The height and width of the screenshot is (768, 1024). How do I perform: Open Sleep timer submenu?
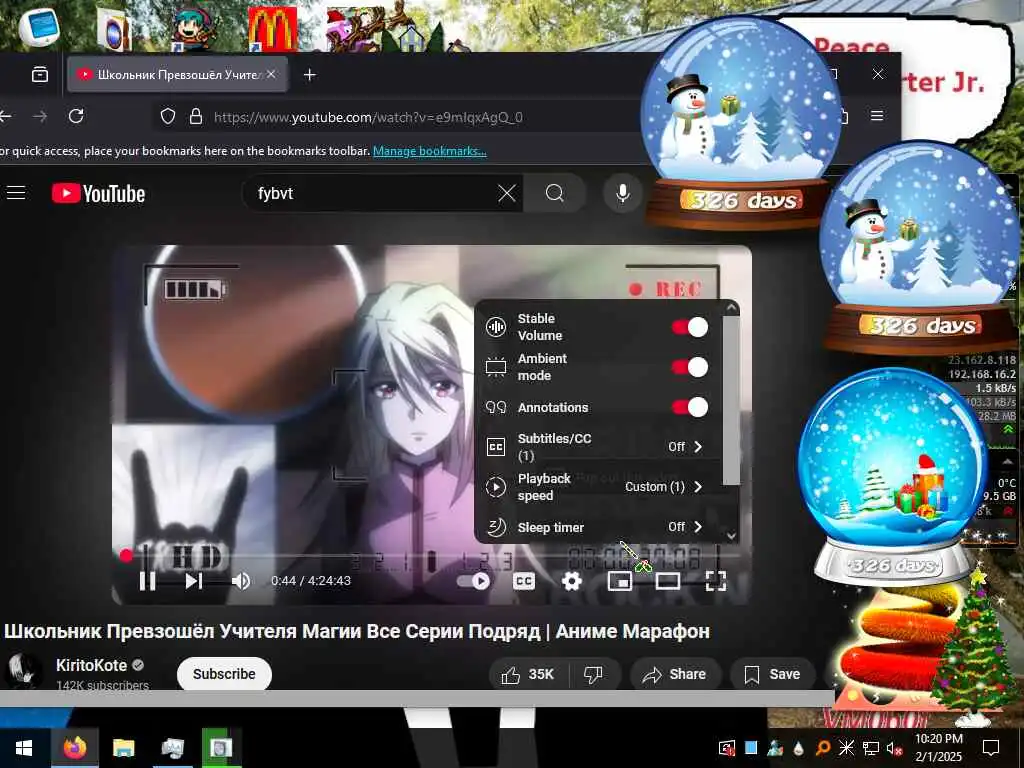coord(600,527)
